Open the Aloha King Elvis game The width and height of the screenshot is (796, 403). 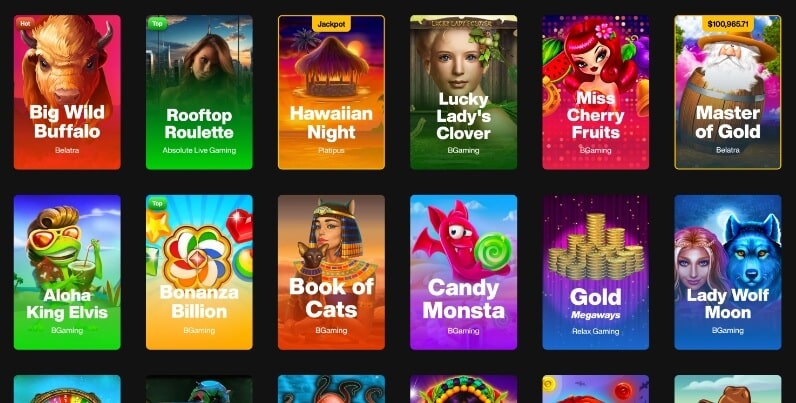point(67,273)
